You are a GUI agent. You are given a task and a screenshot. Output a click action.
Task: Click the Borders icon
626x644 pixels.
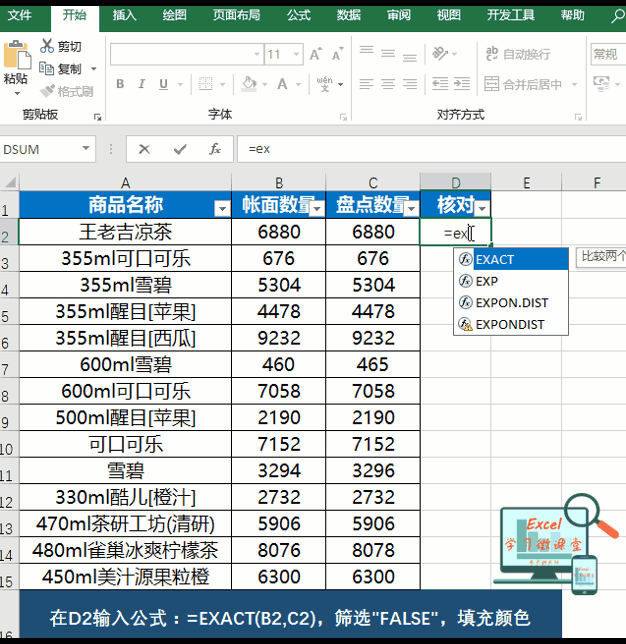(206, 84)
